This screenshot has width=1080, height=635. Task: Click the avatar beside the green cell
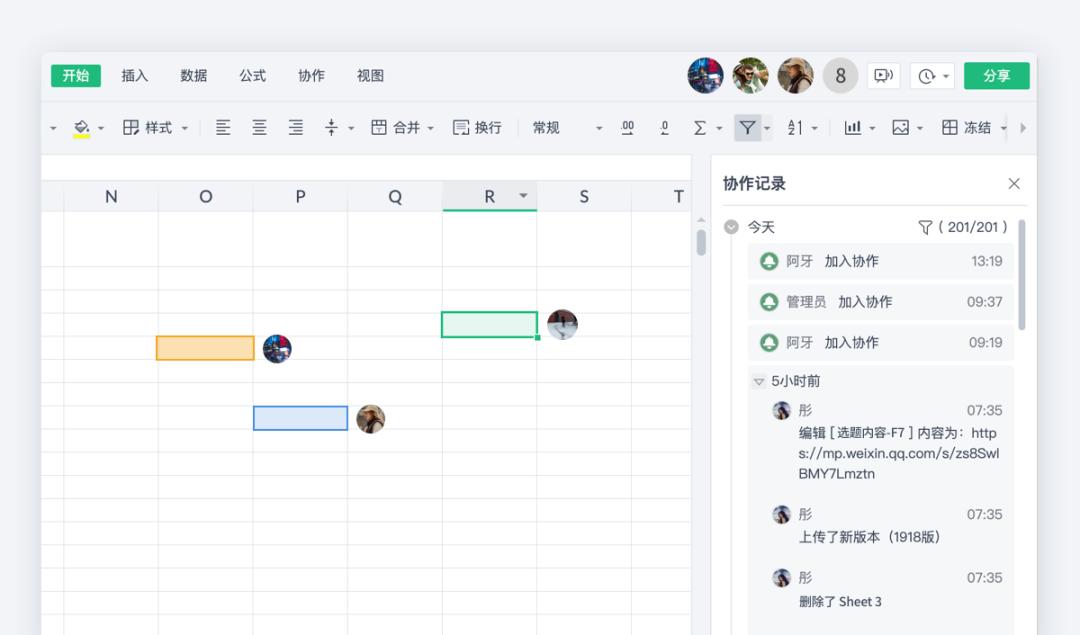pyautogui.click(x=562, y=324)
